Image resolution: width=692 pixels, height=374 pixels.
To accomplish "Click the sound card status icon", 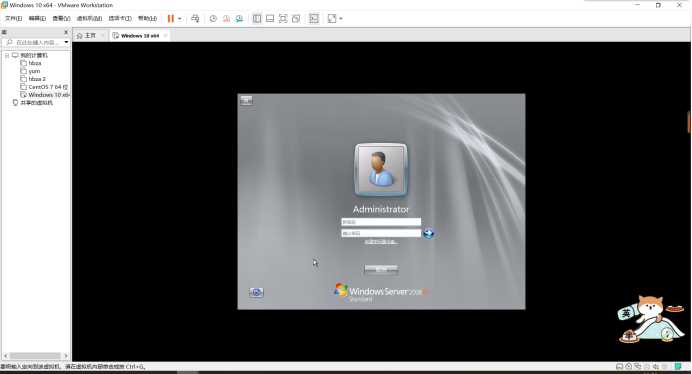I will click(x=656, y=366).
